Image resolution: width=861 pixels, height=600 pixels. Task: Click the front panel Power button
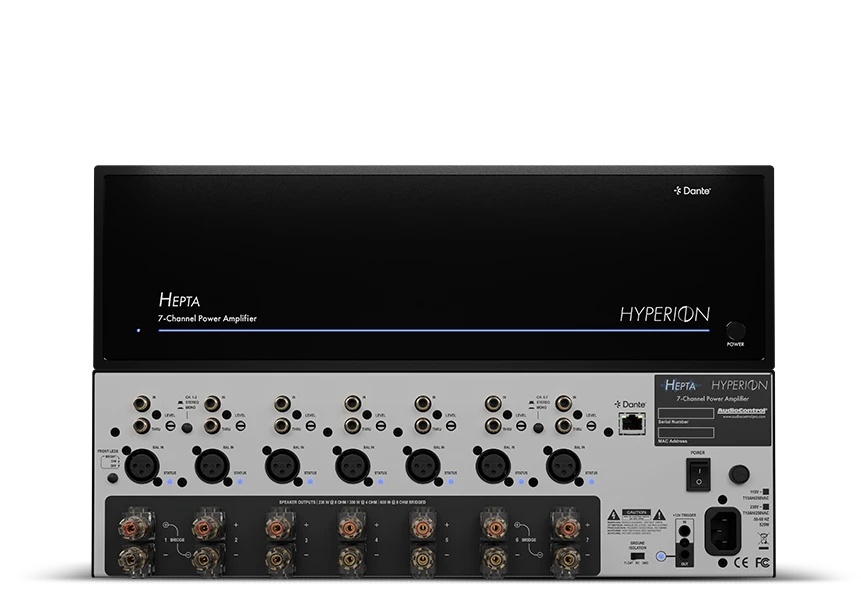click(736, 331)
